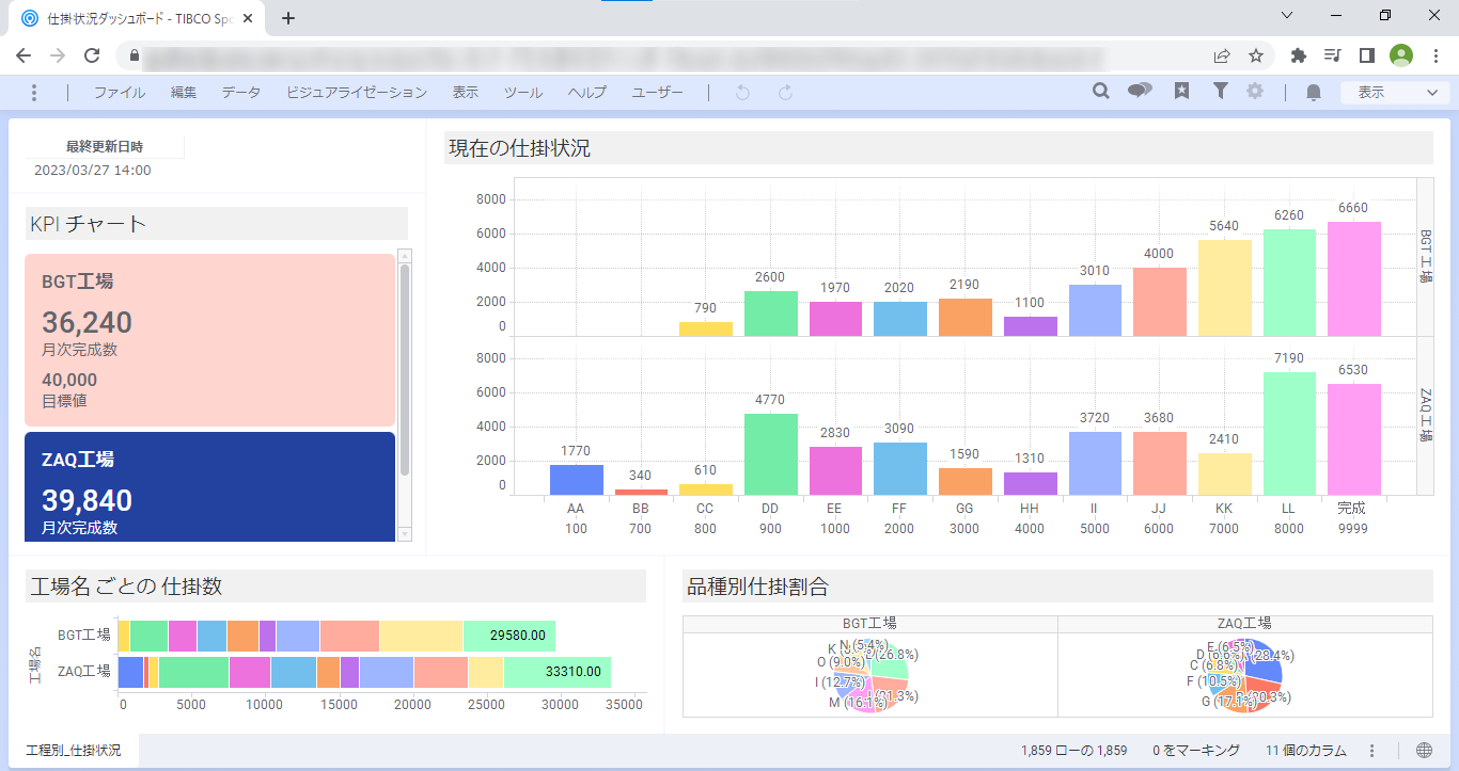Click the 33310.00 segment of ZAQ工場 bar

pos(557,672)
